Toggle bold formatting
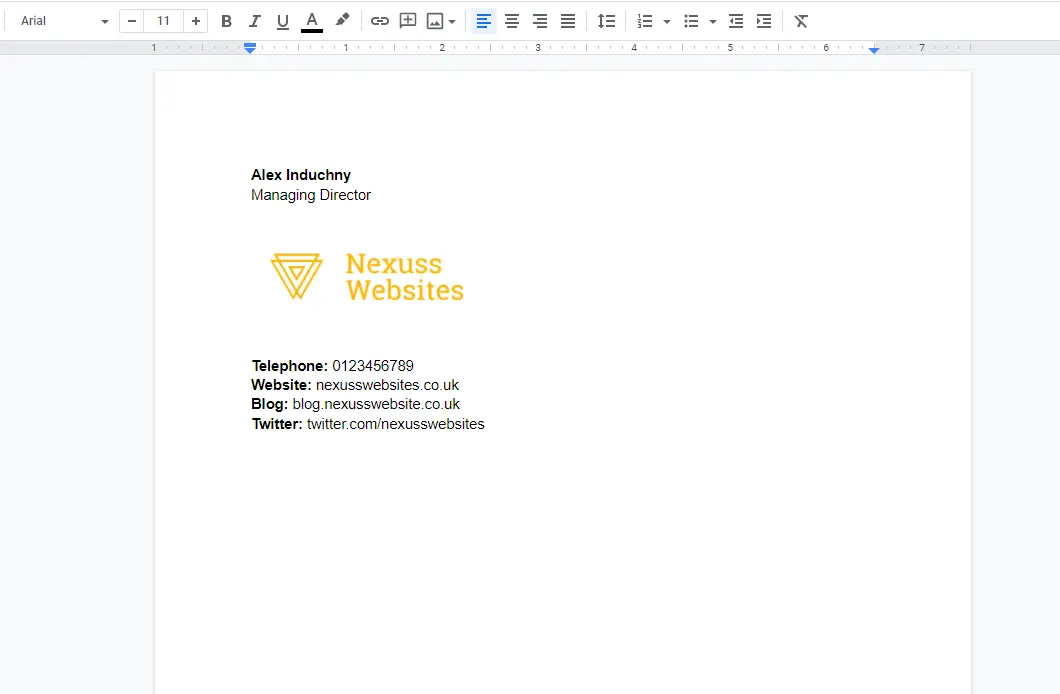This screenshot has height=694, width=1060. click(x=226, y=20)
